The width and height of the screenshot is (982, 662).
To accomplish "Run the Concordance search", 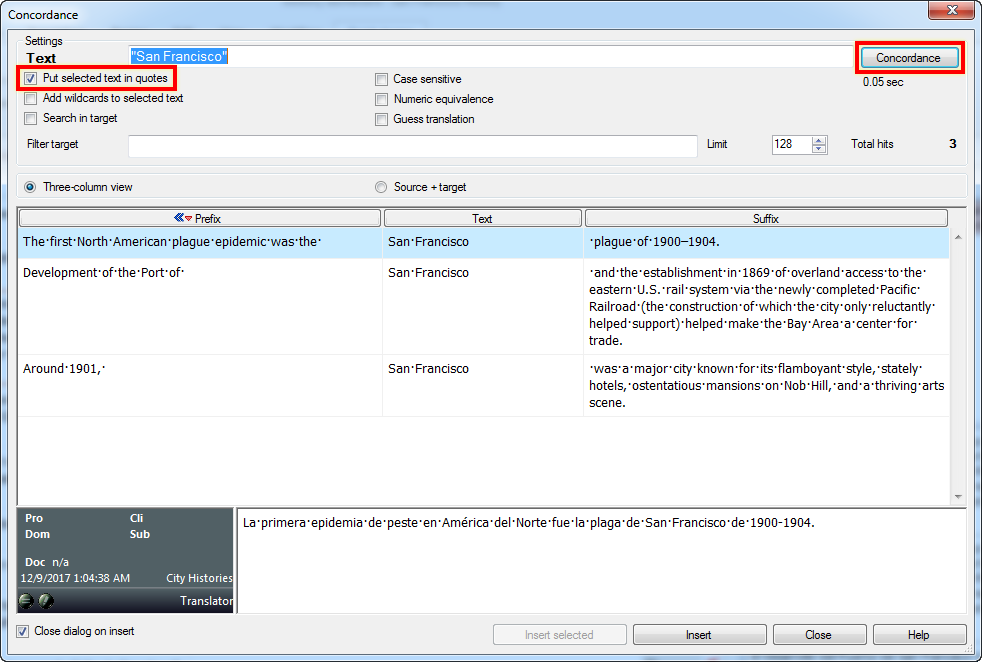I will tap(908, 57).
